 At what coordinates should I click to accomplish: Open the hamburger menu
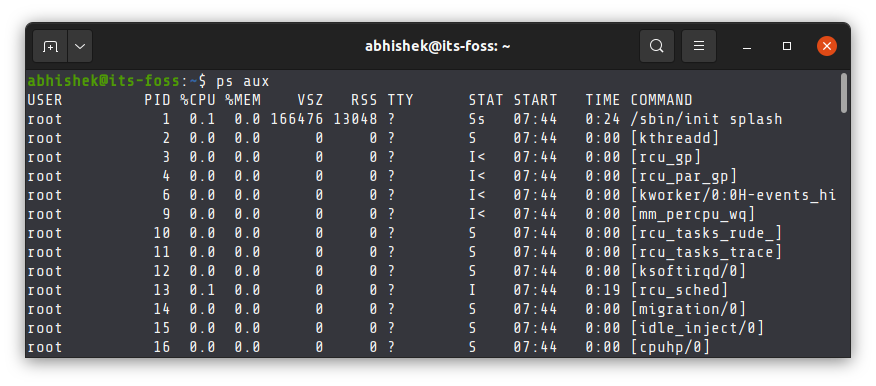pos(699,46)
